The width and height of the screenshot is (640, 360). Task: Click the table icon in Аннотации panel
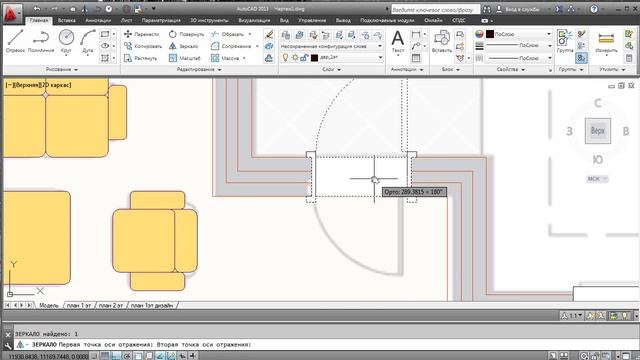(416, 58)
